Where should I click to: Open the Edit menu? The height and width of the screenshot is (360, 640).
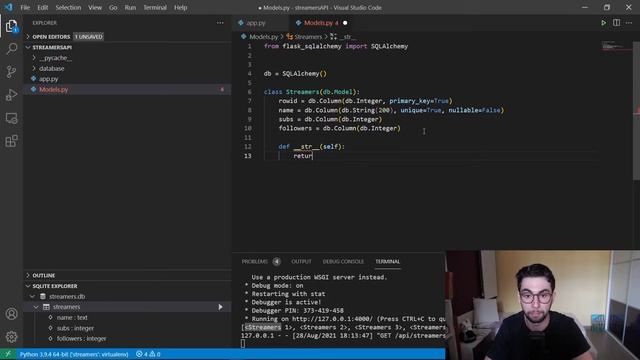(42, 7)
